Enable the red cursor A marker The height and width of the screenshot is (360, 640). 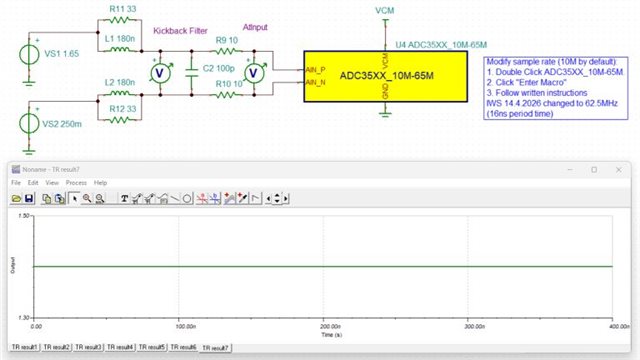pos(202,199)
